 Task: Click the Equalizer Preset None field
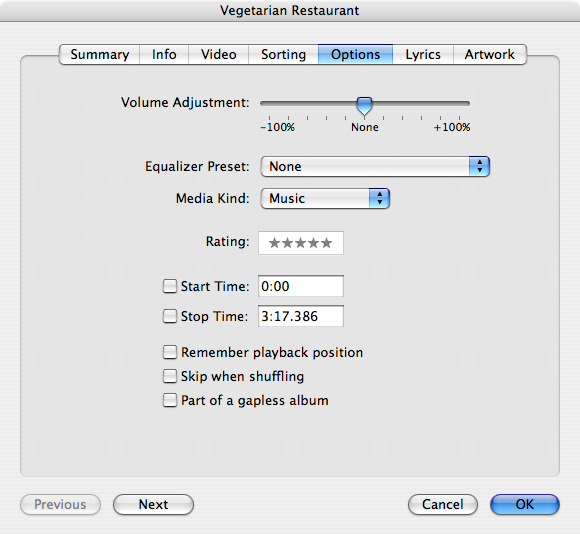(375, 166)
